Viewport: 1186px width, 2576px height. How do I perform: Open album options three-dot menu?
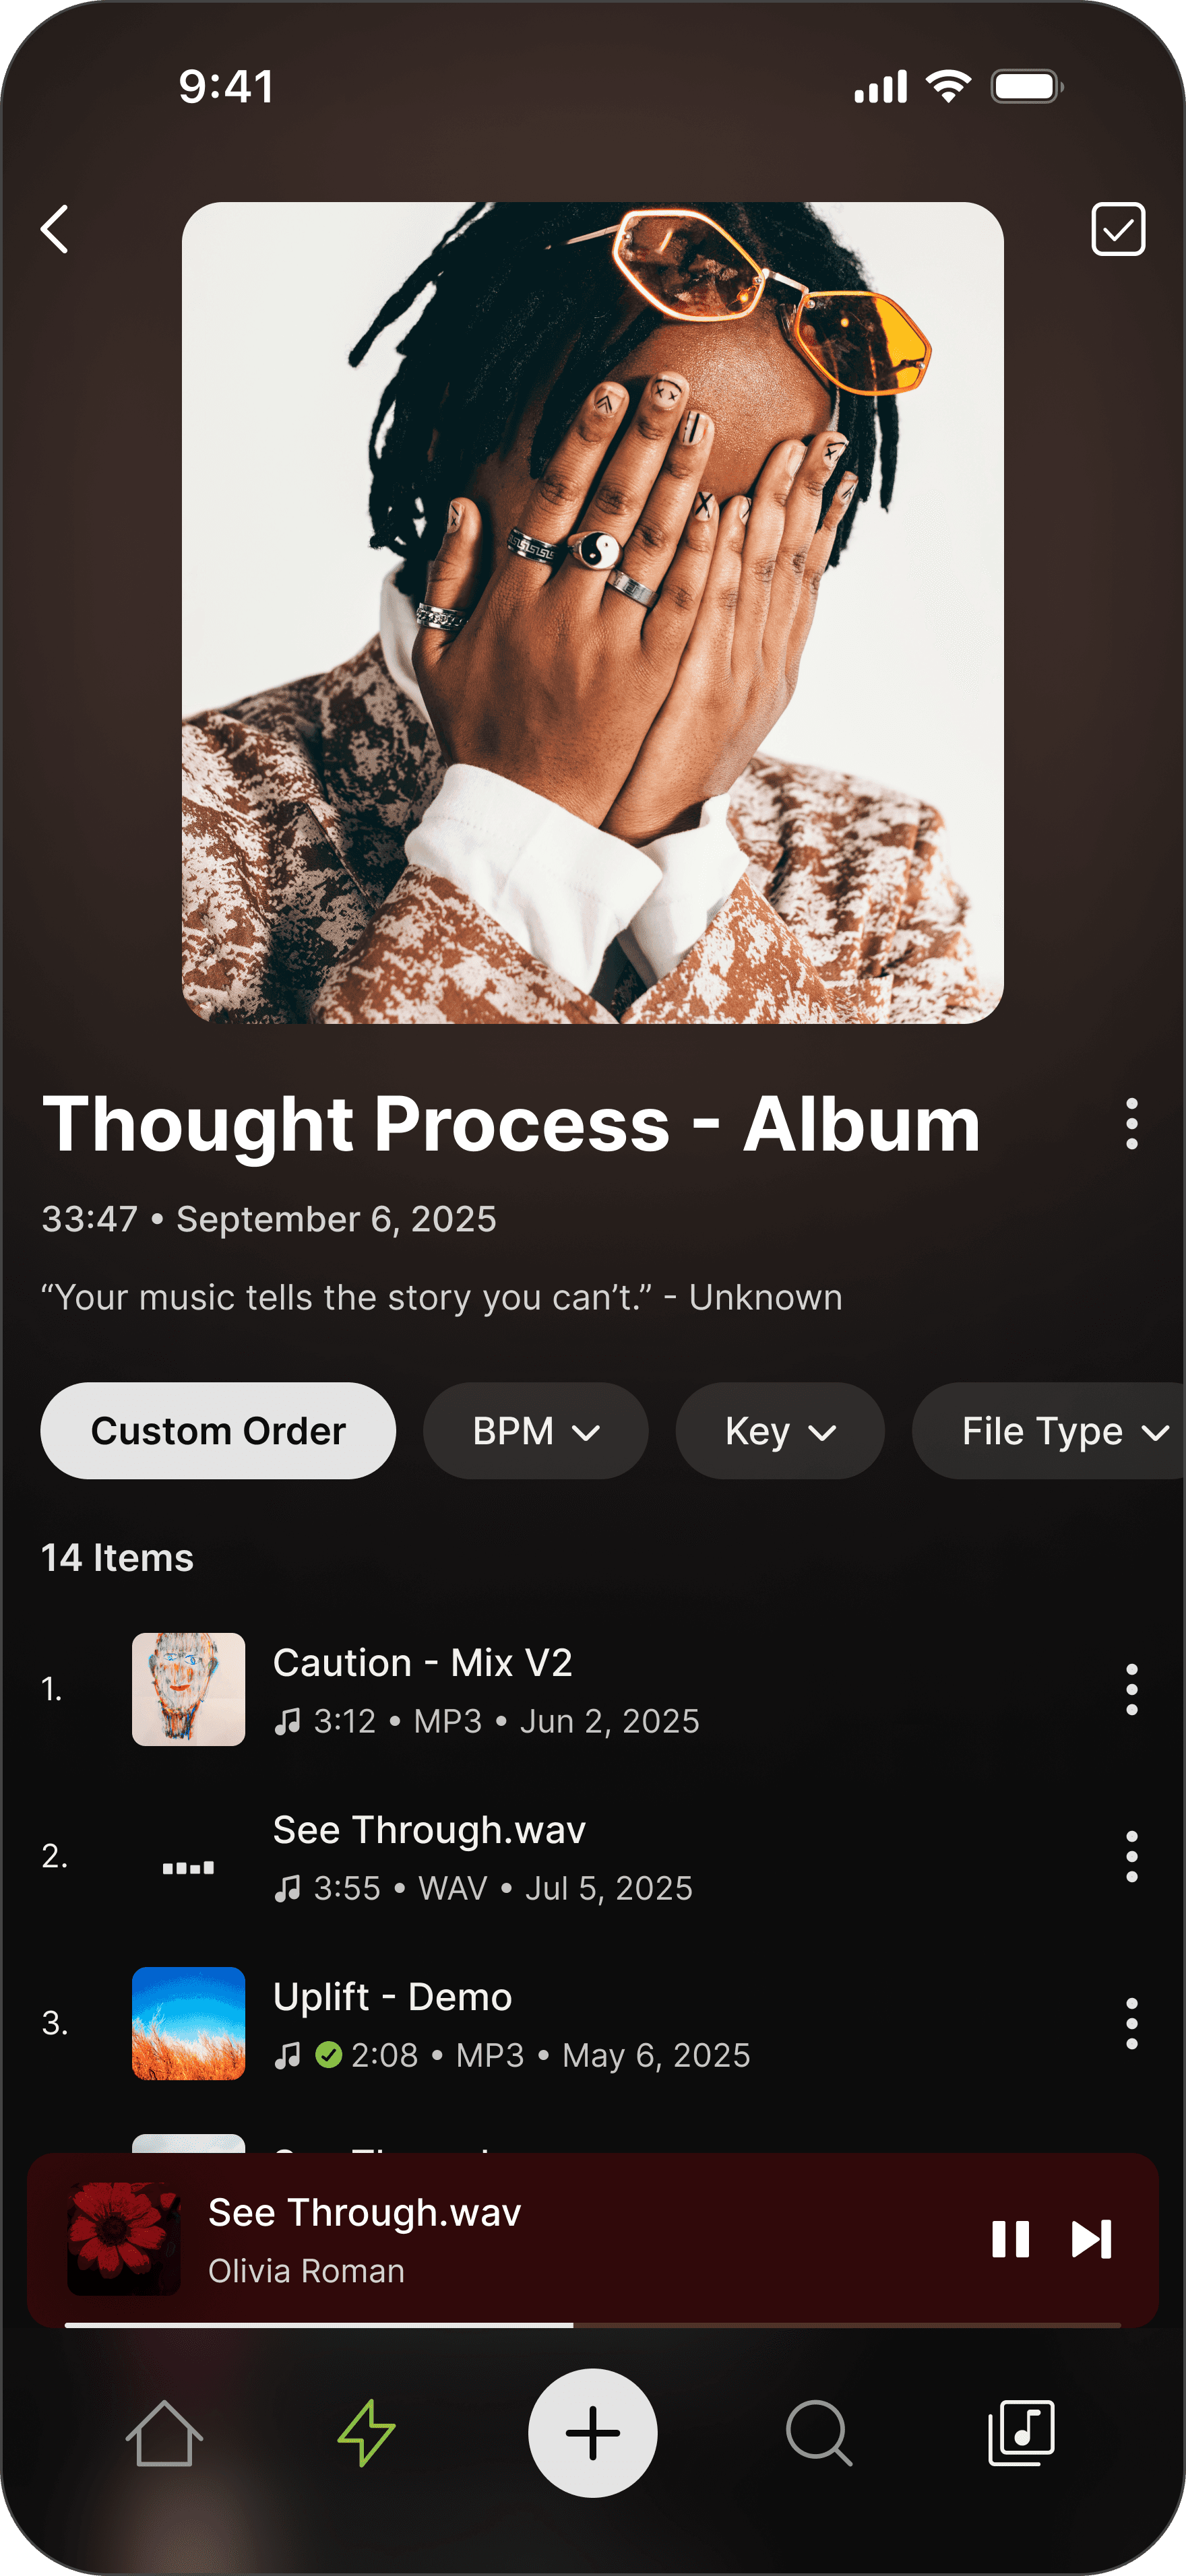[x=1131, y=1123]
